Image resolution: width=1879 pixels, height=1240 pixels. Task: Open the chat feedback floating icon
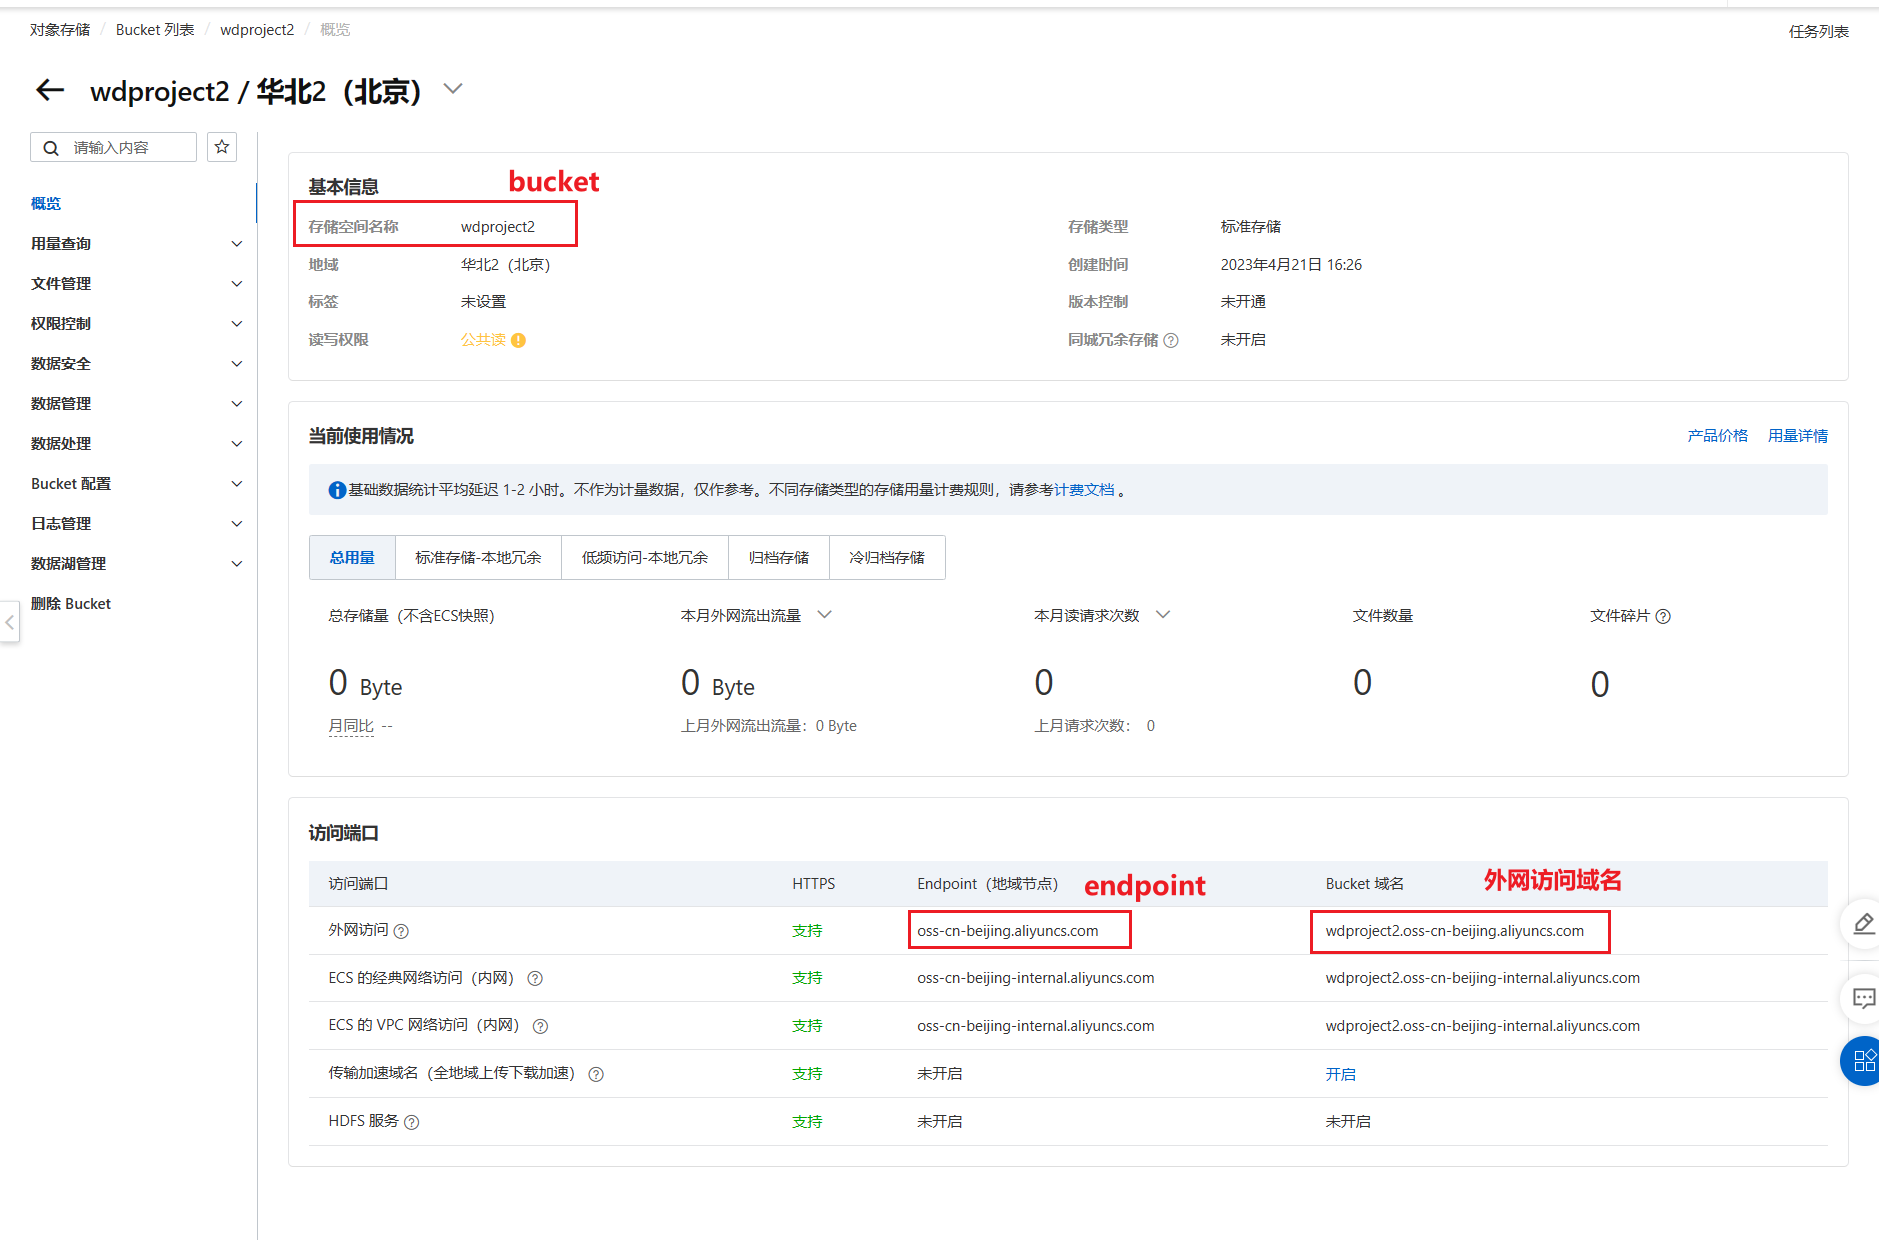pyautogui.click(x=1862, y=998)
